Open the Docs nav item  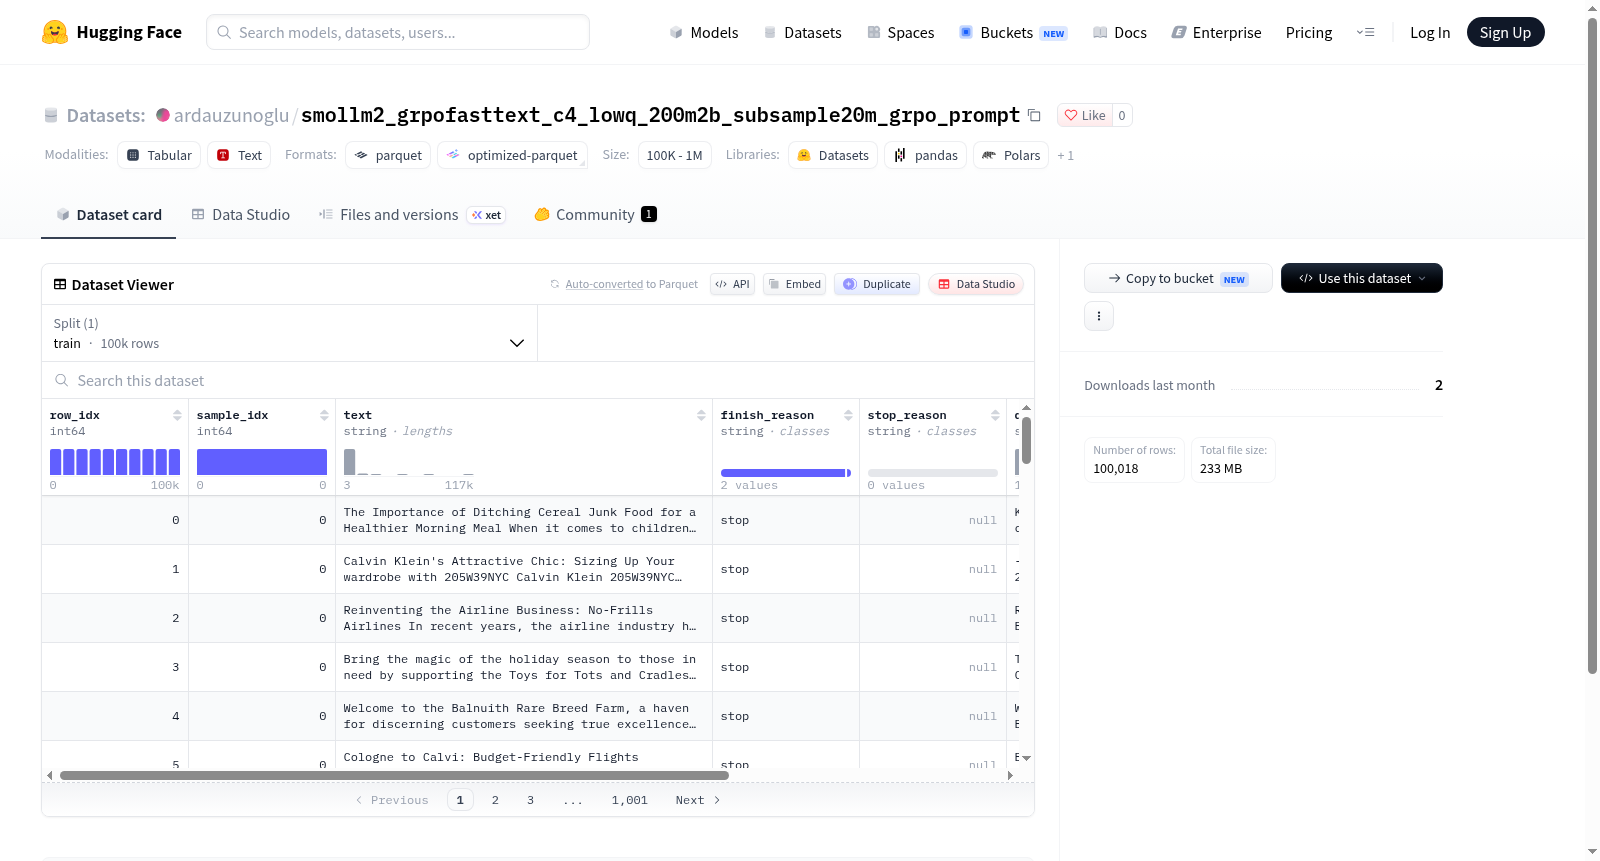1120,32
